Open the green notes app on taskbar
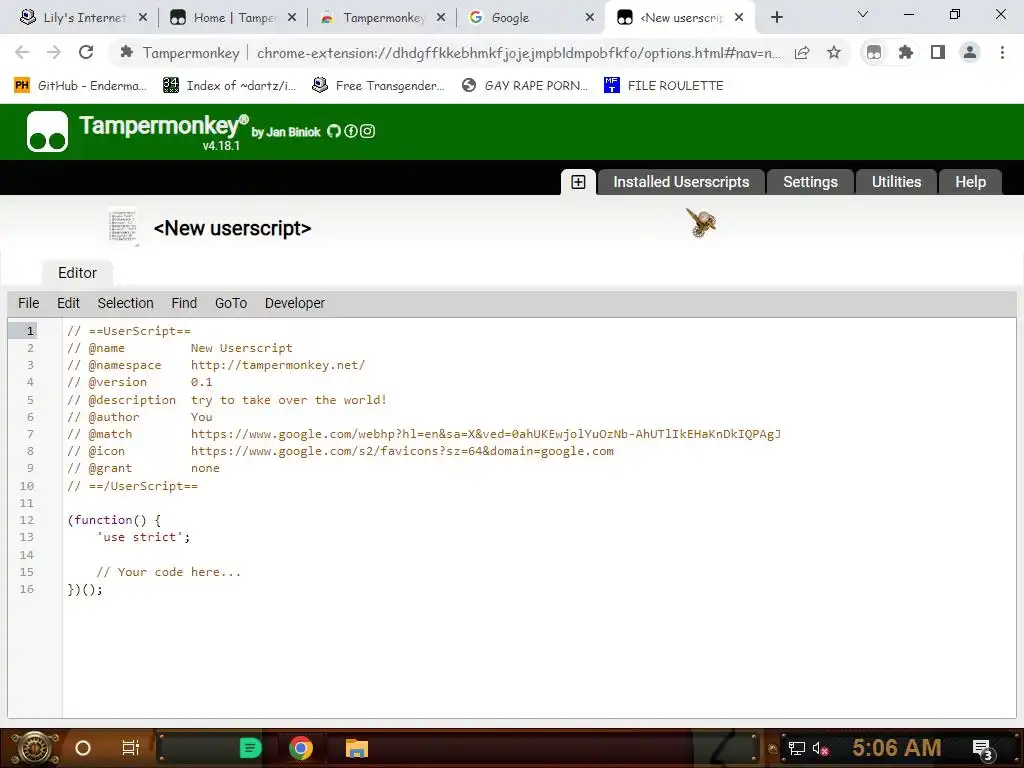The width and height of the screenshot is (1024, 768). [x=250, y=748]
